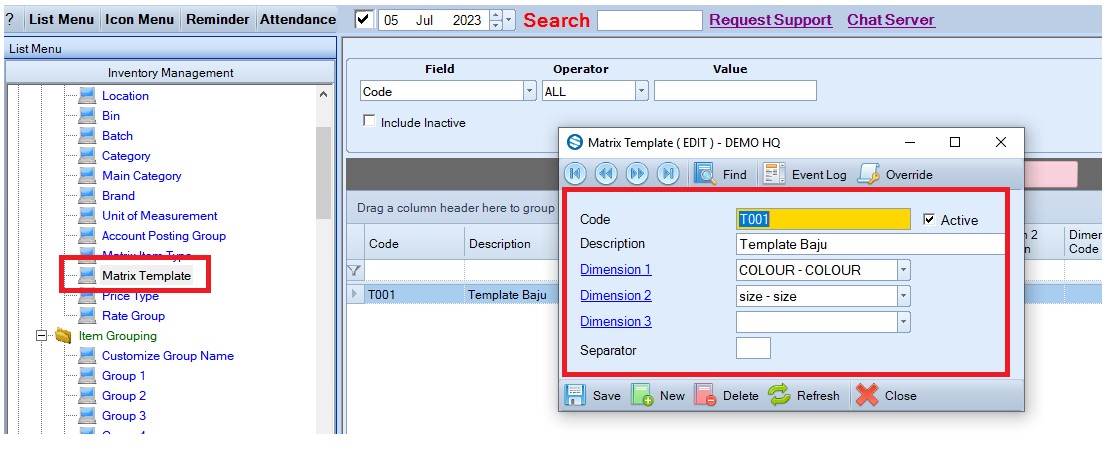
Task: Select Group 1 in the tree
Action: (x=124, y=375)
